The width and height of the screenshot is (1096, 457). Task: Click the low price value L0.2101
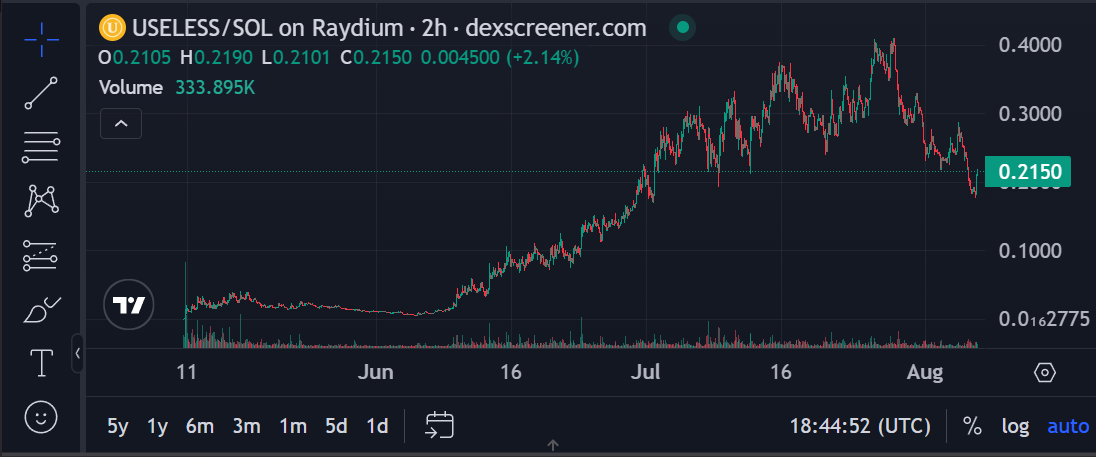click(x=296, y=58)
